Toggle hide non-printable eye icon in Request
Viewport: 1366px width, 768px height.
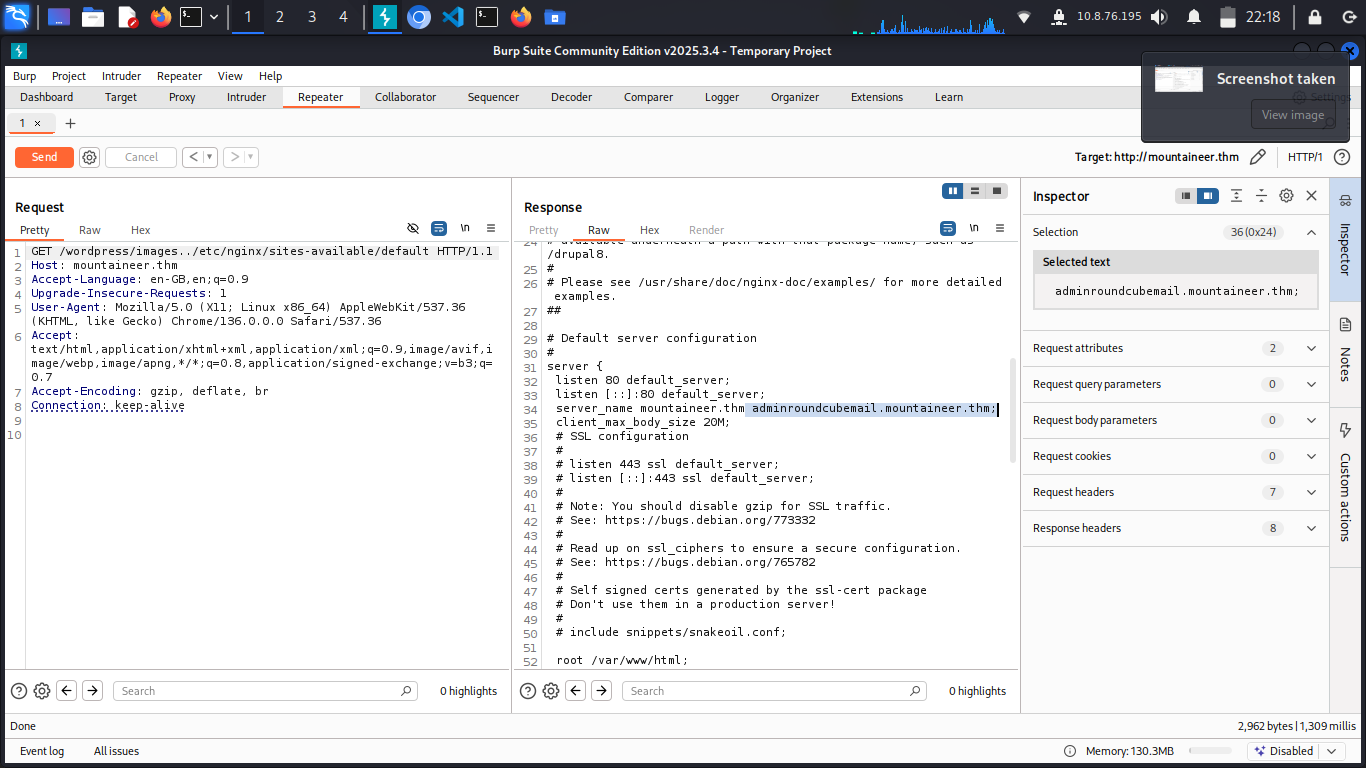(x=413, y=229)
